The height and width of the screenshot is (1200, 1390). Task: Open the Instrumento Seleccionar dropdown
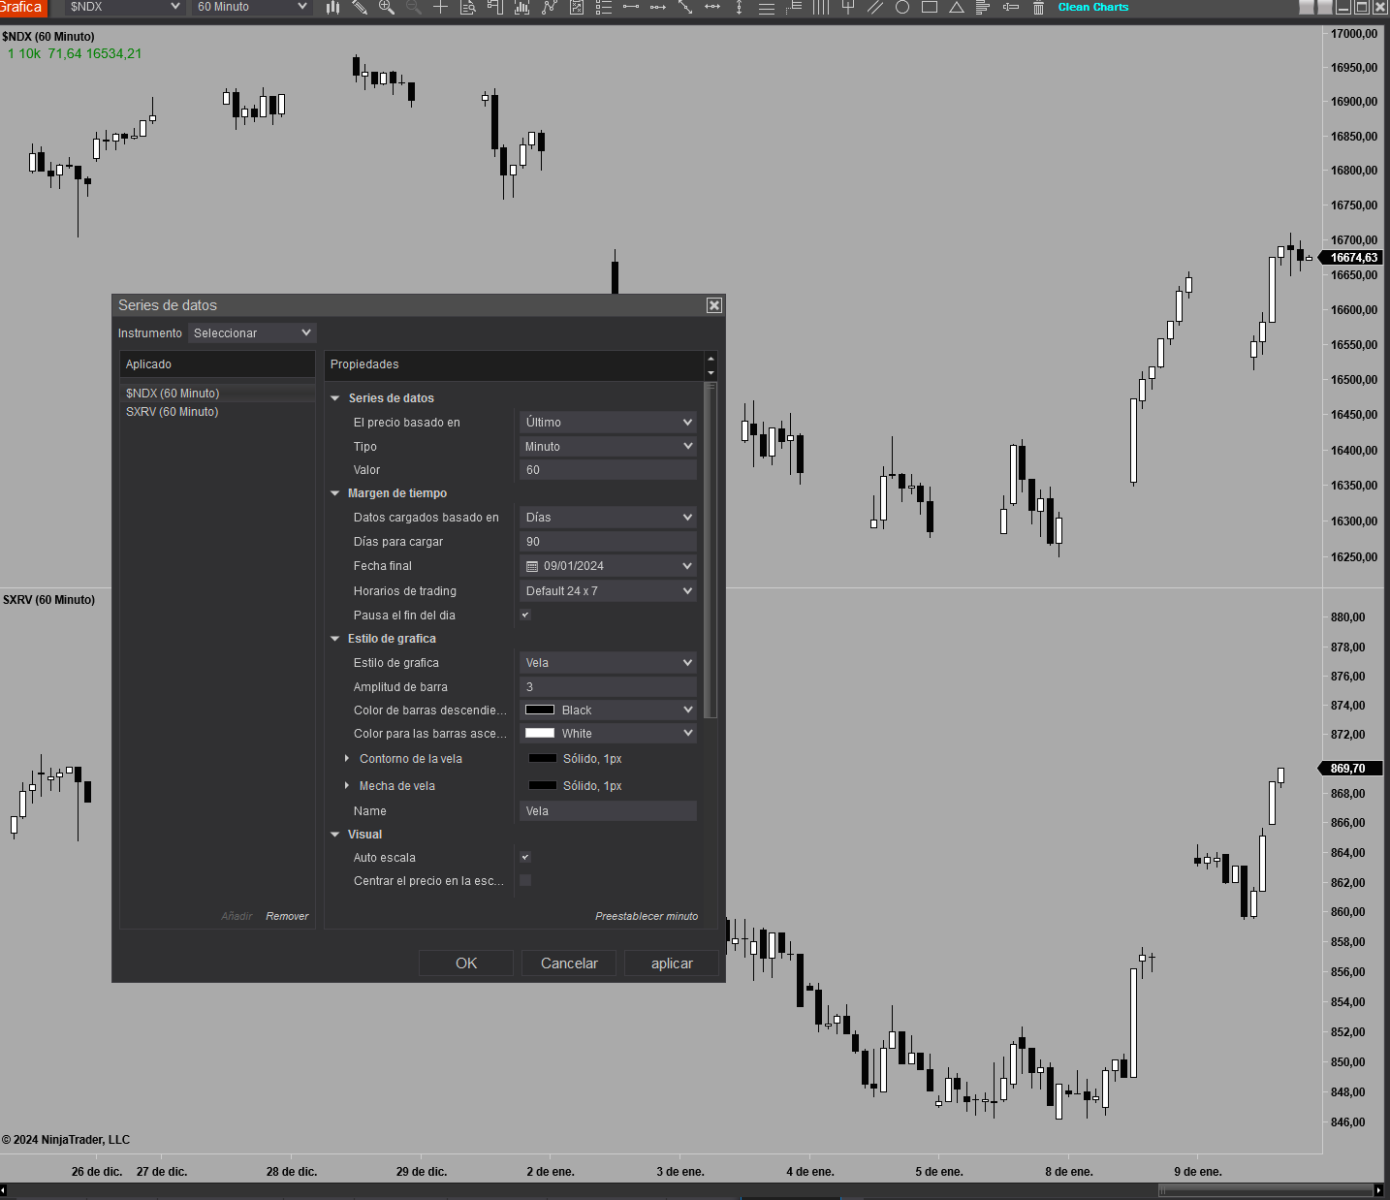pyautogui.click(x=252, y=333)
